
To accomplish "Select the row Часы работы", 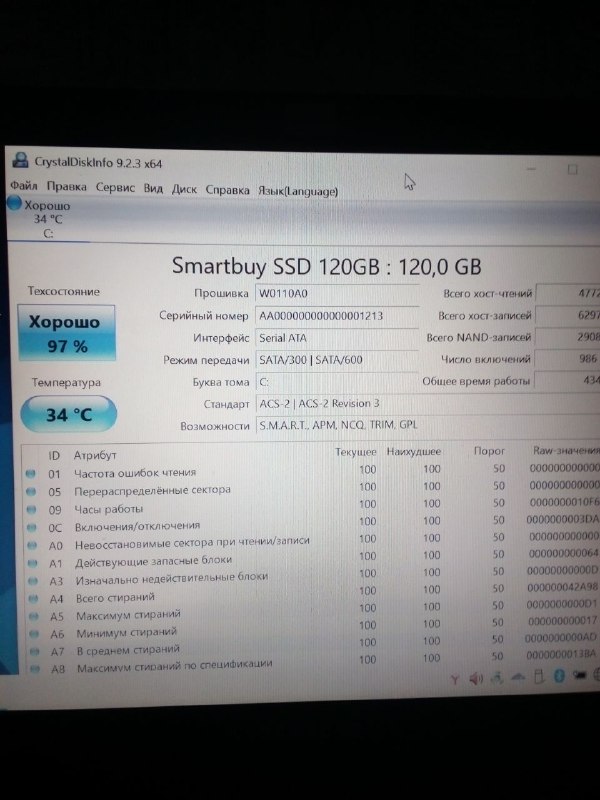I will (311, 506).
